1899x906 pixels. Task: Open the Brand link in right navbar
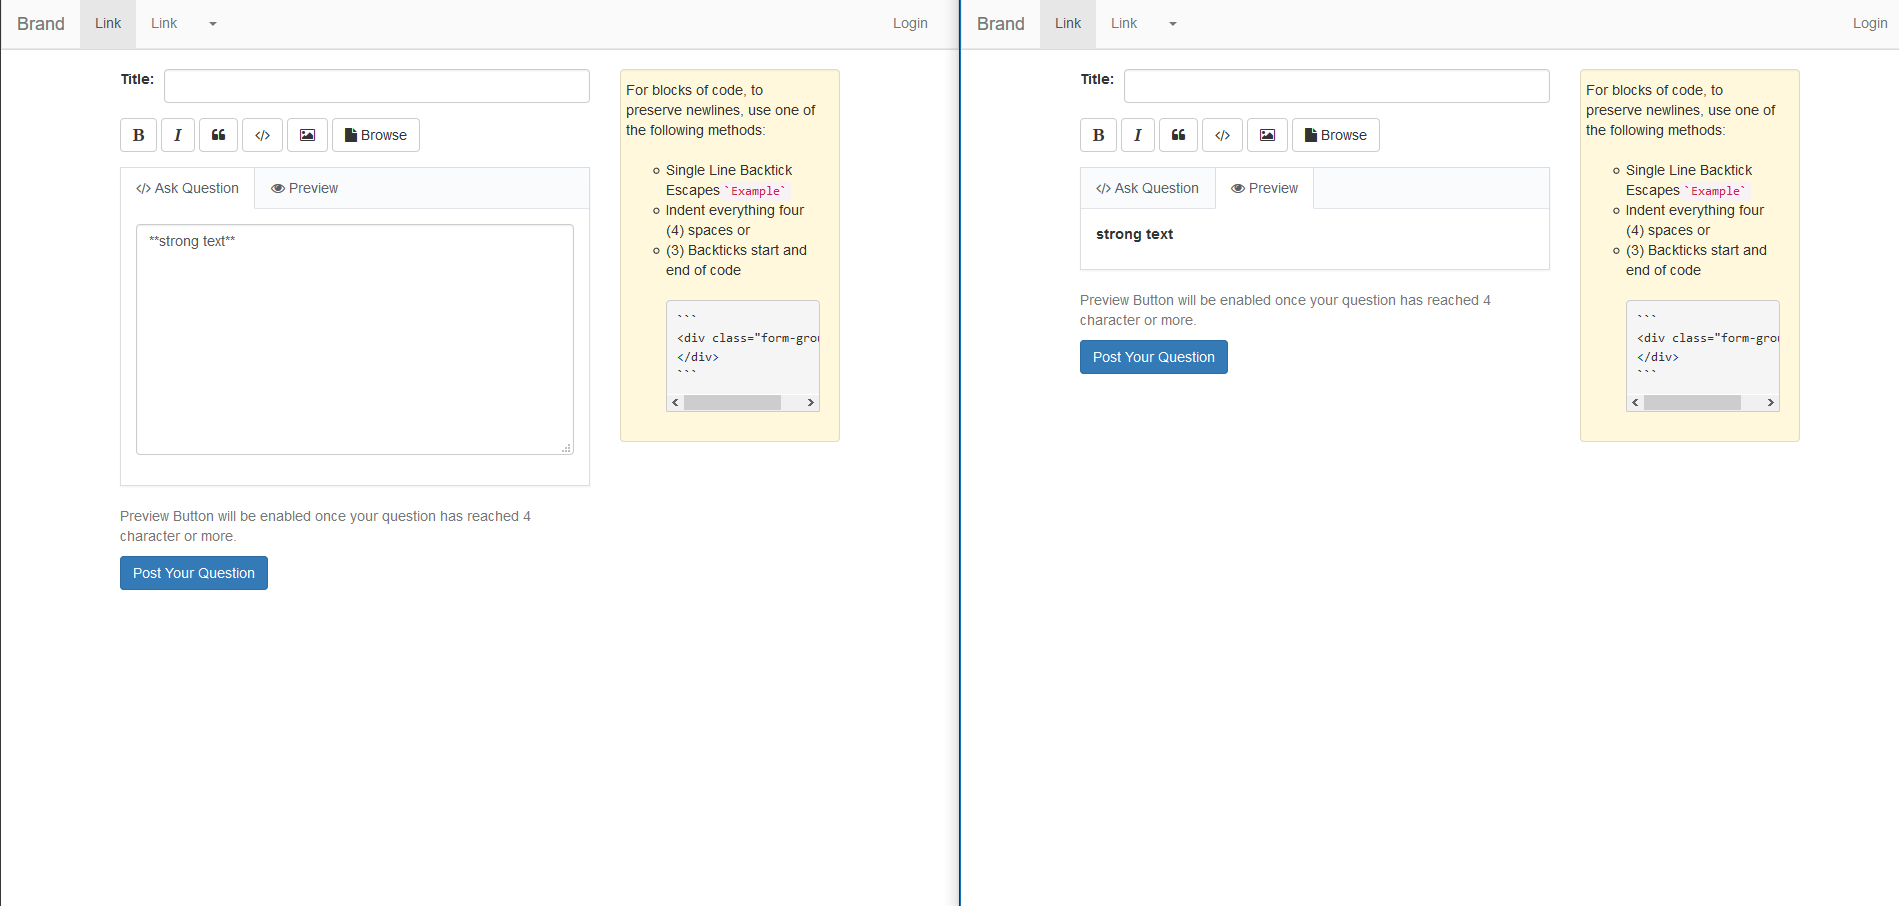[1001, 24]
